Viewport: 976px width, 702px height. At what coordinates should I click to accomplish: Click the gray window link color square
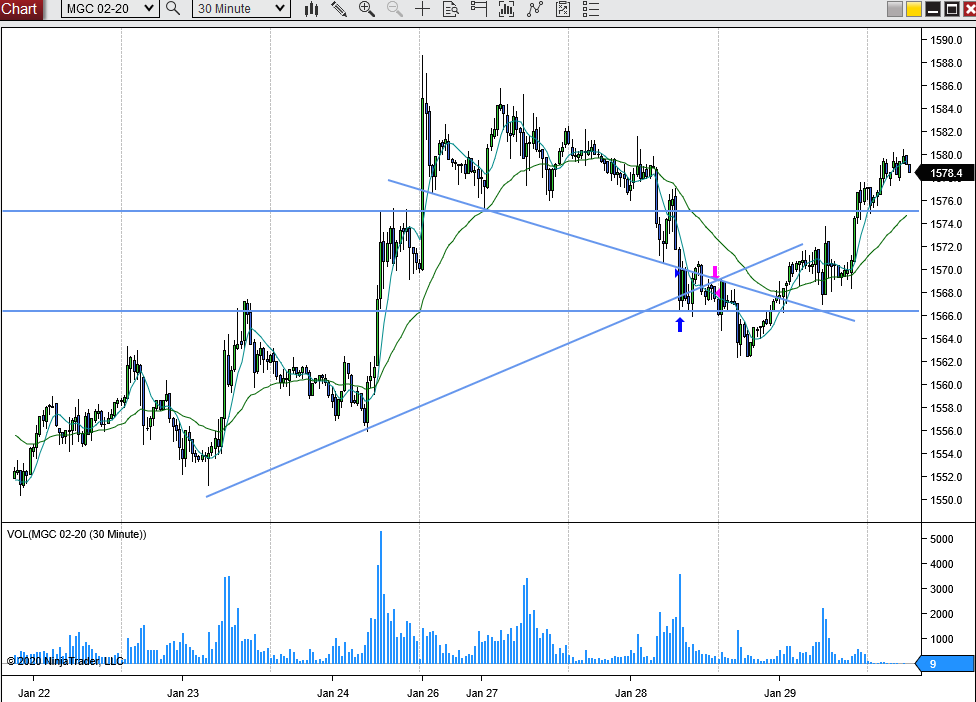point(894,9)
